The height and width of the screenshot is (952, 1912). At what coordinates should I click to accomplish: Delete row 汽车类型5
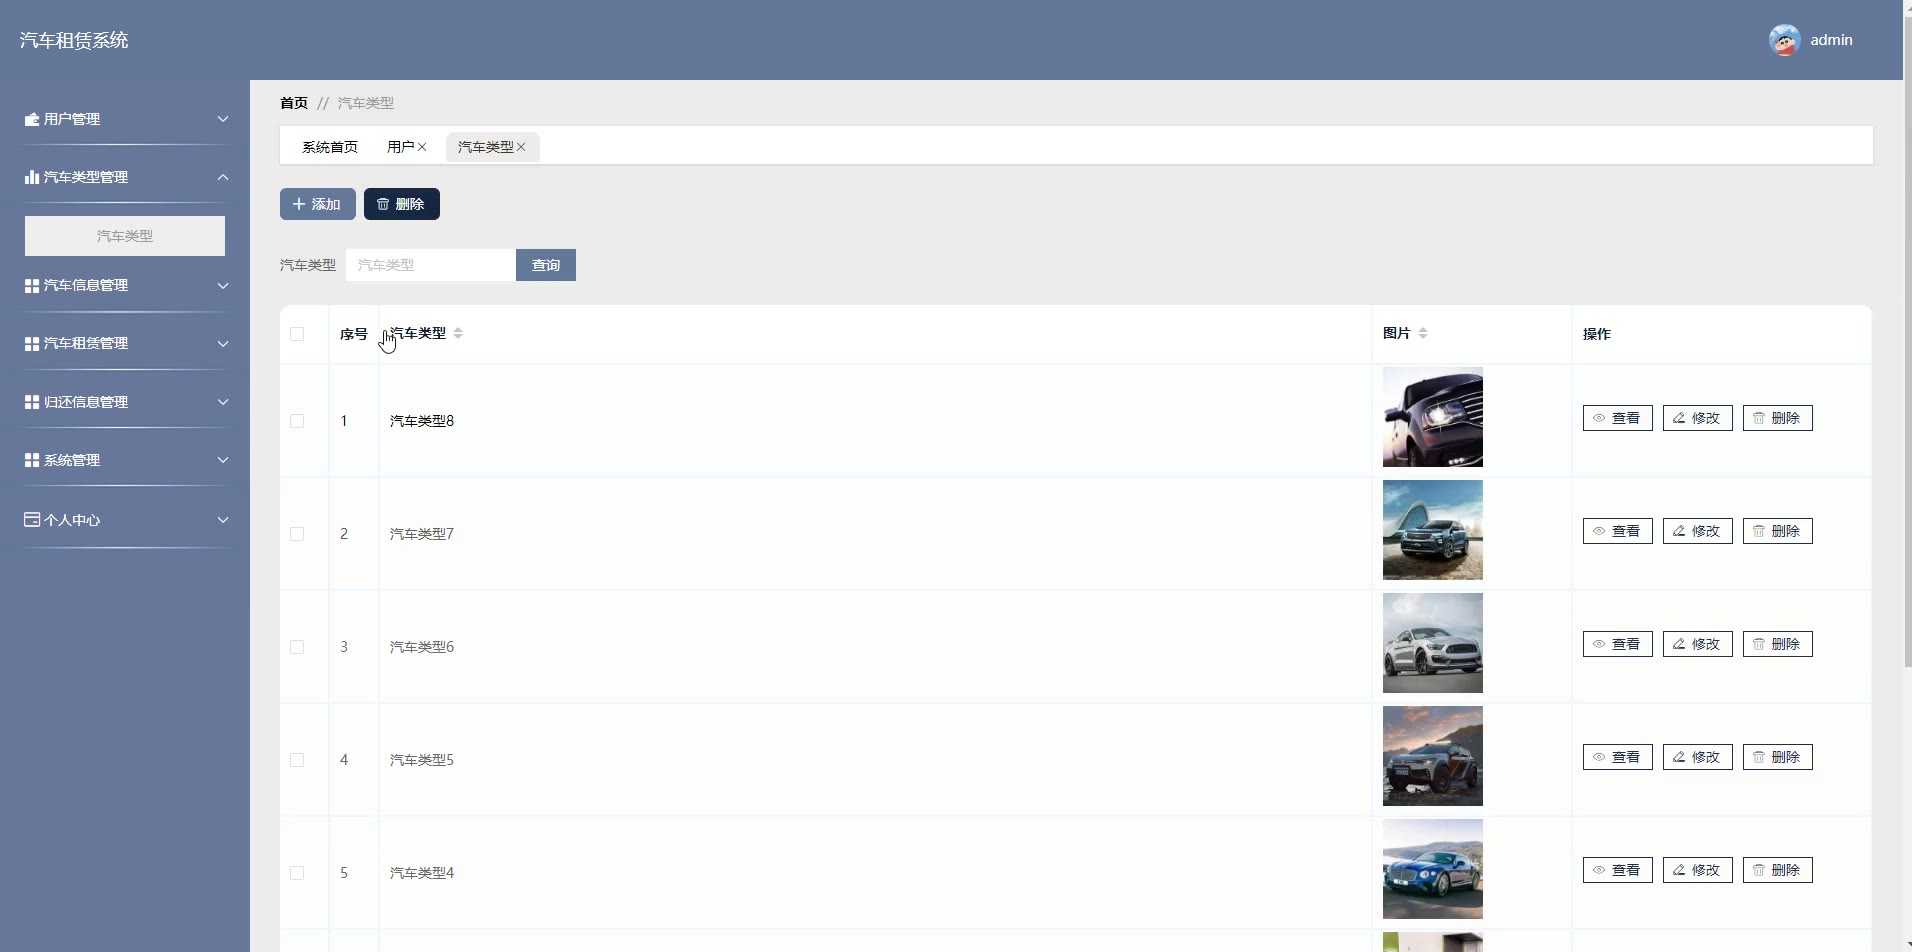[x=1778, y=757]
